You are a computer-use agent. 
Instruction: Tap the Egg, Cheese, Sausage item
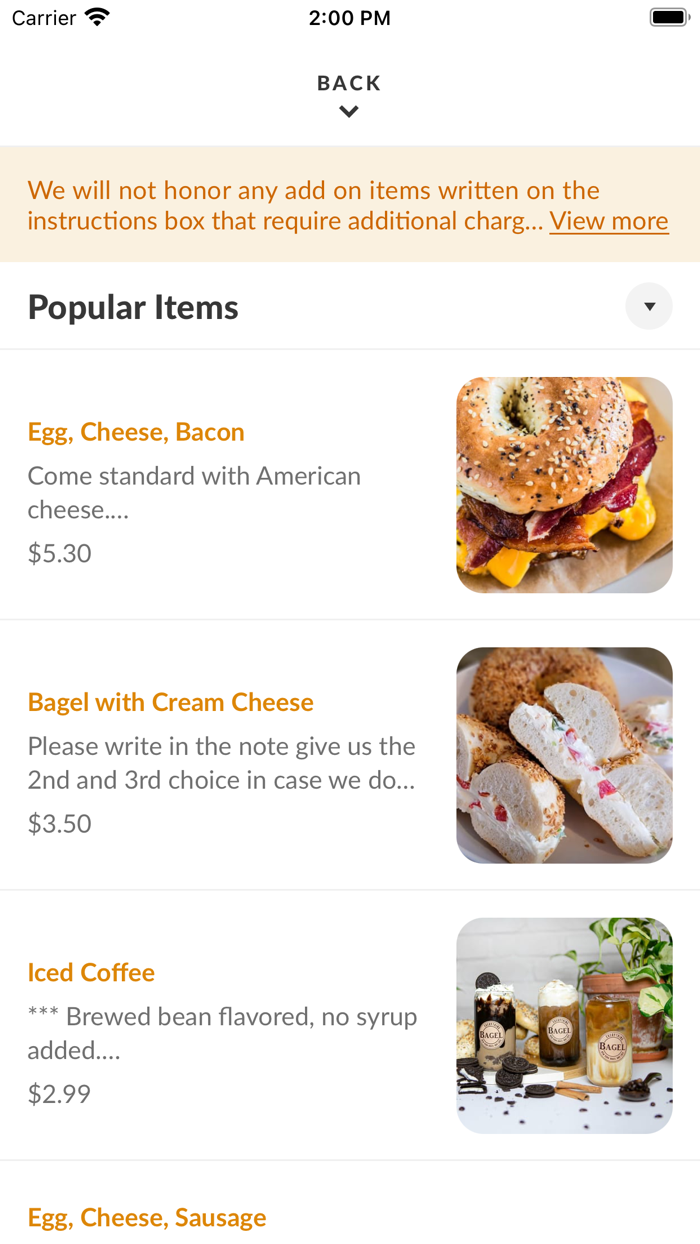(x=147, y=1217)
